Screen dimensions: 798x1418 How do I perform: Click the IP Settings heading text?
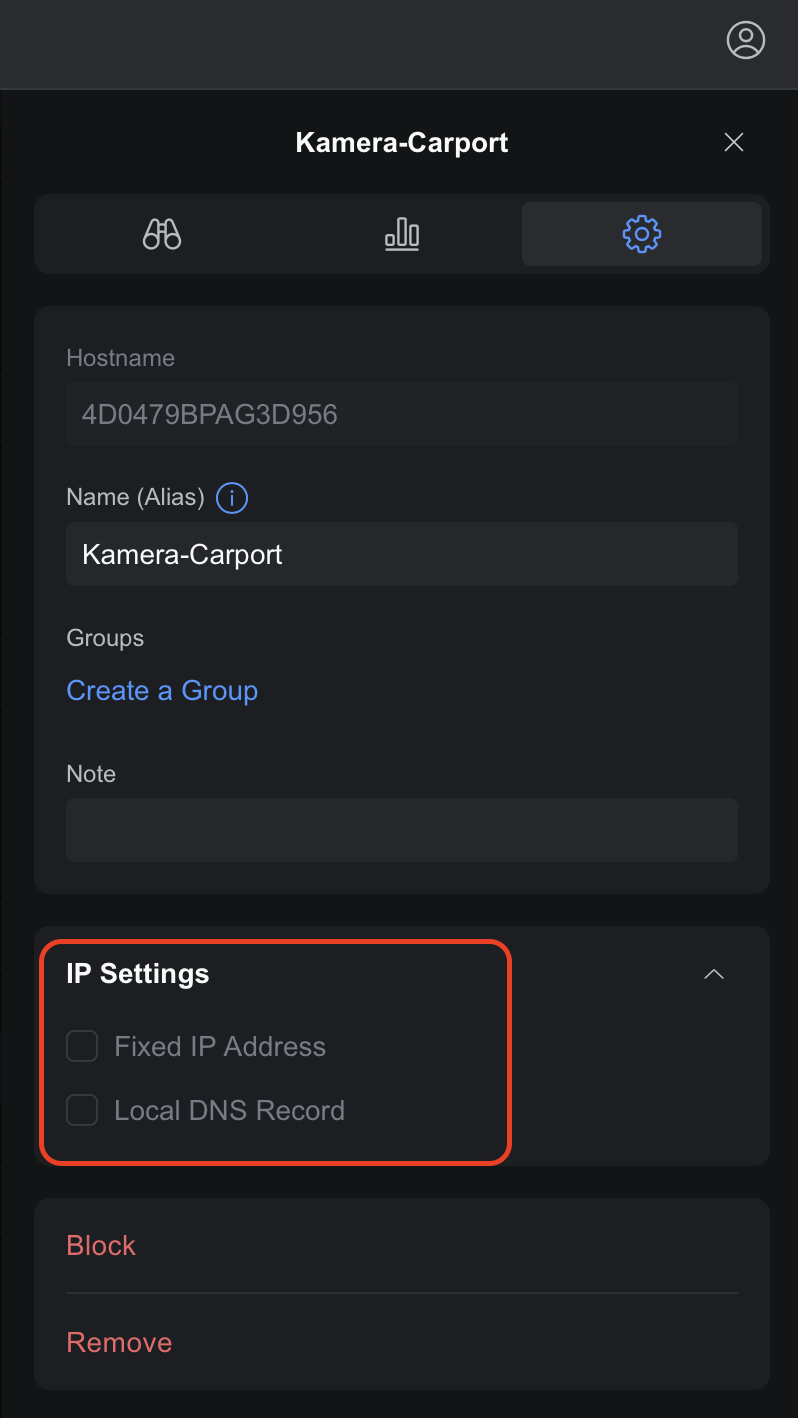coord(138,974)
